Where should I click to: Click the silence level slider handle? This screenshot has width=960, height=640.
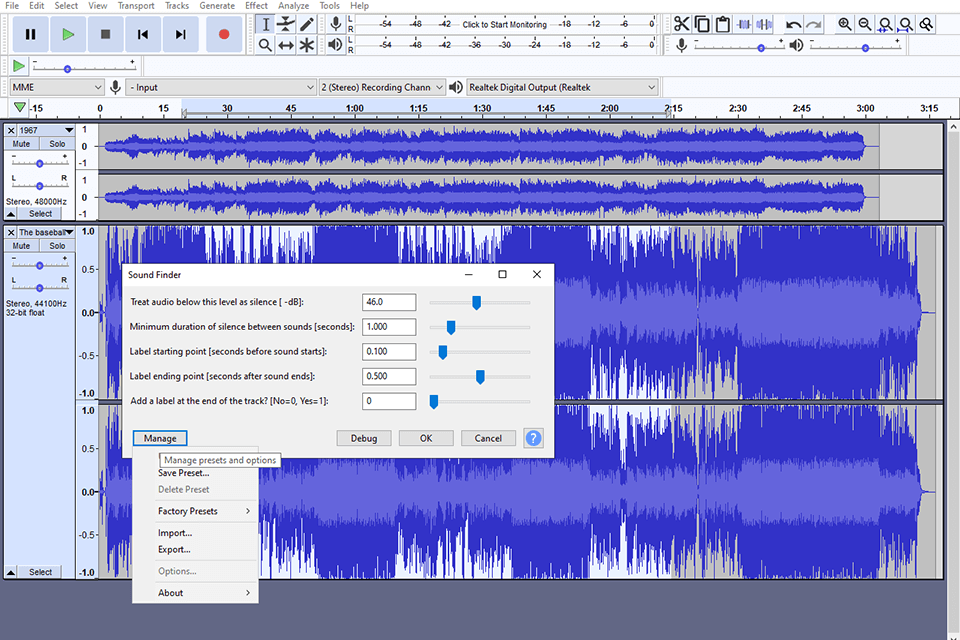(x=476, y=302)
